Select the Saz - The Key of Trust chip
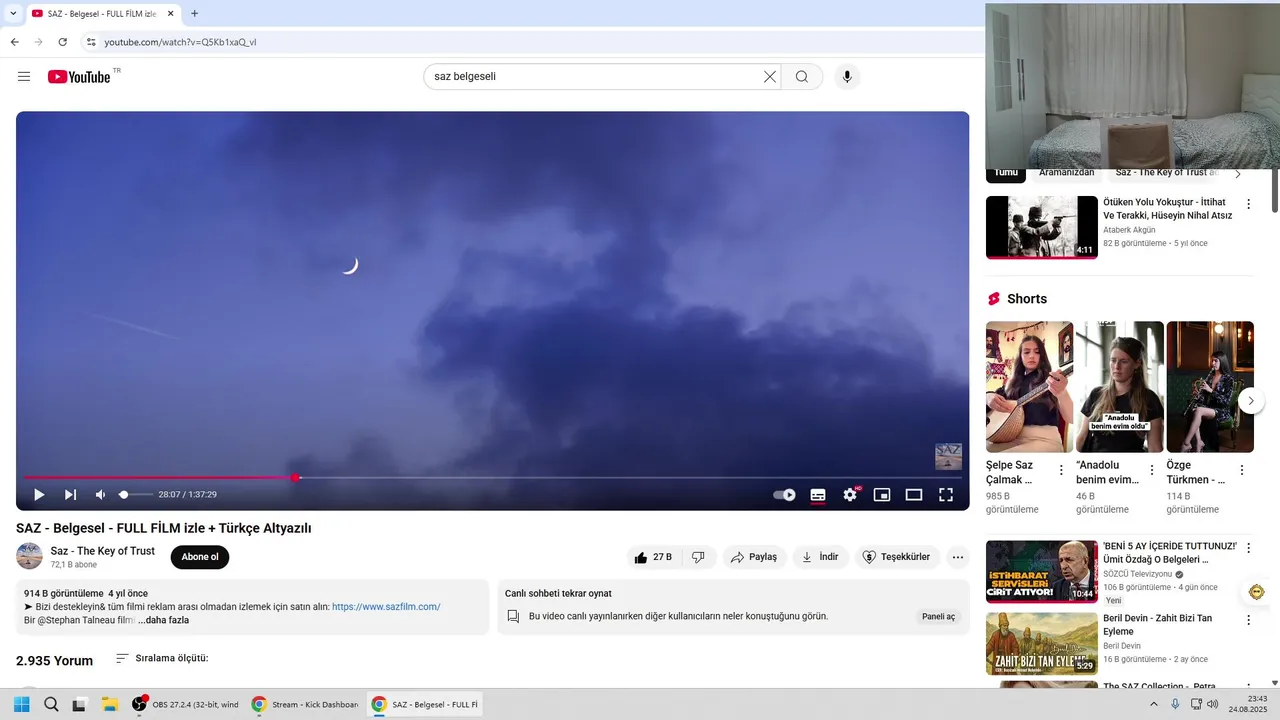Image resolution: width=1280 pixels, height=720 pixels. point(1165,174)
